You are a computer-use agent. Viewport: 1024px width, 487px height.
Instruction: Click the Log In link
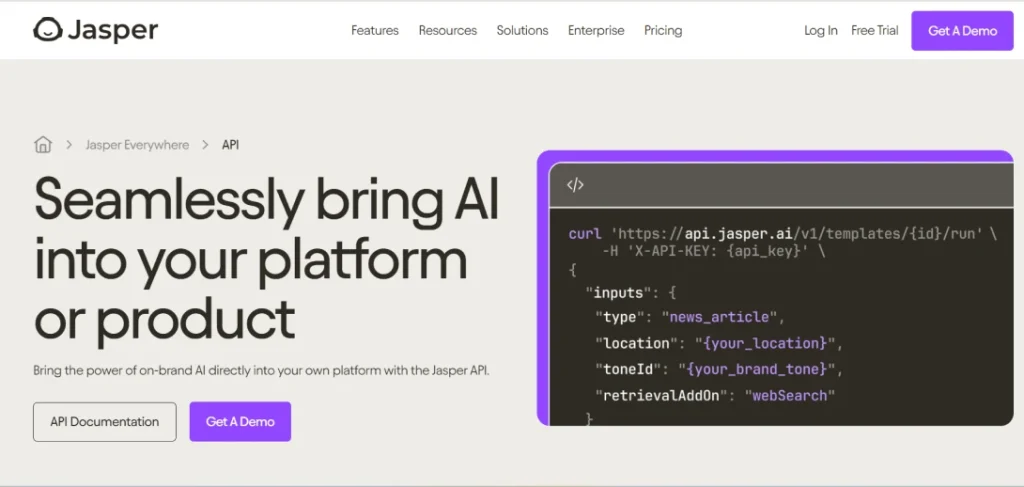(x=821, y=31)
